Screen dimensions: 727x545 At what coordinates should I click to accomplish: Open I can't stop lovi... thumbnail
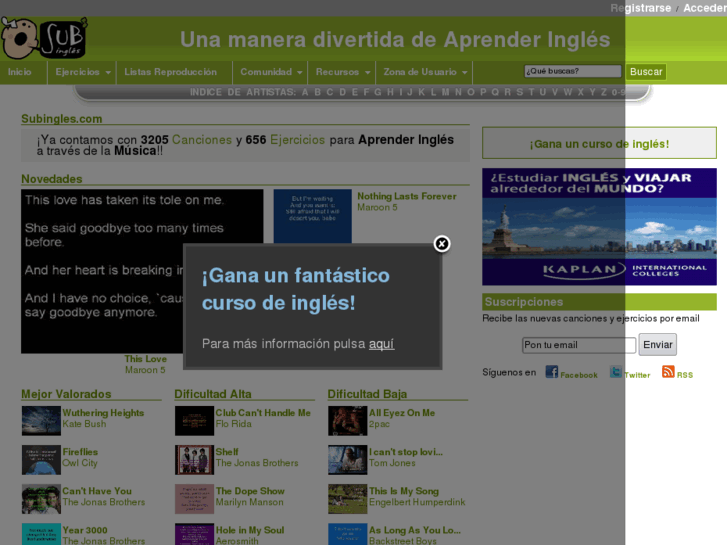pos(348,460)
